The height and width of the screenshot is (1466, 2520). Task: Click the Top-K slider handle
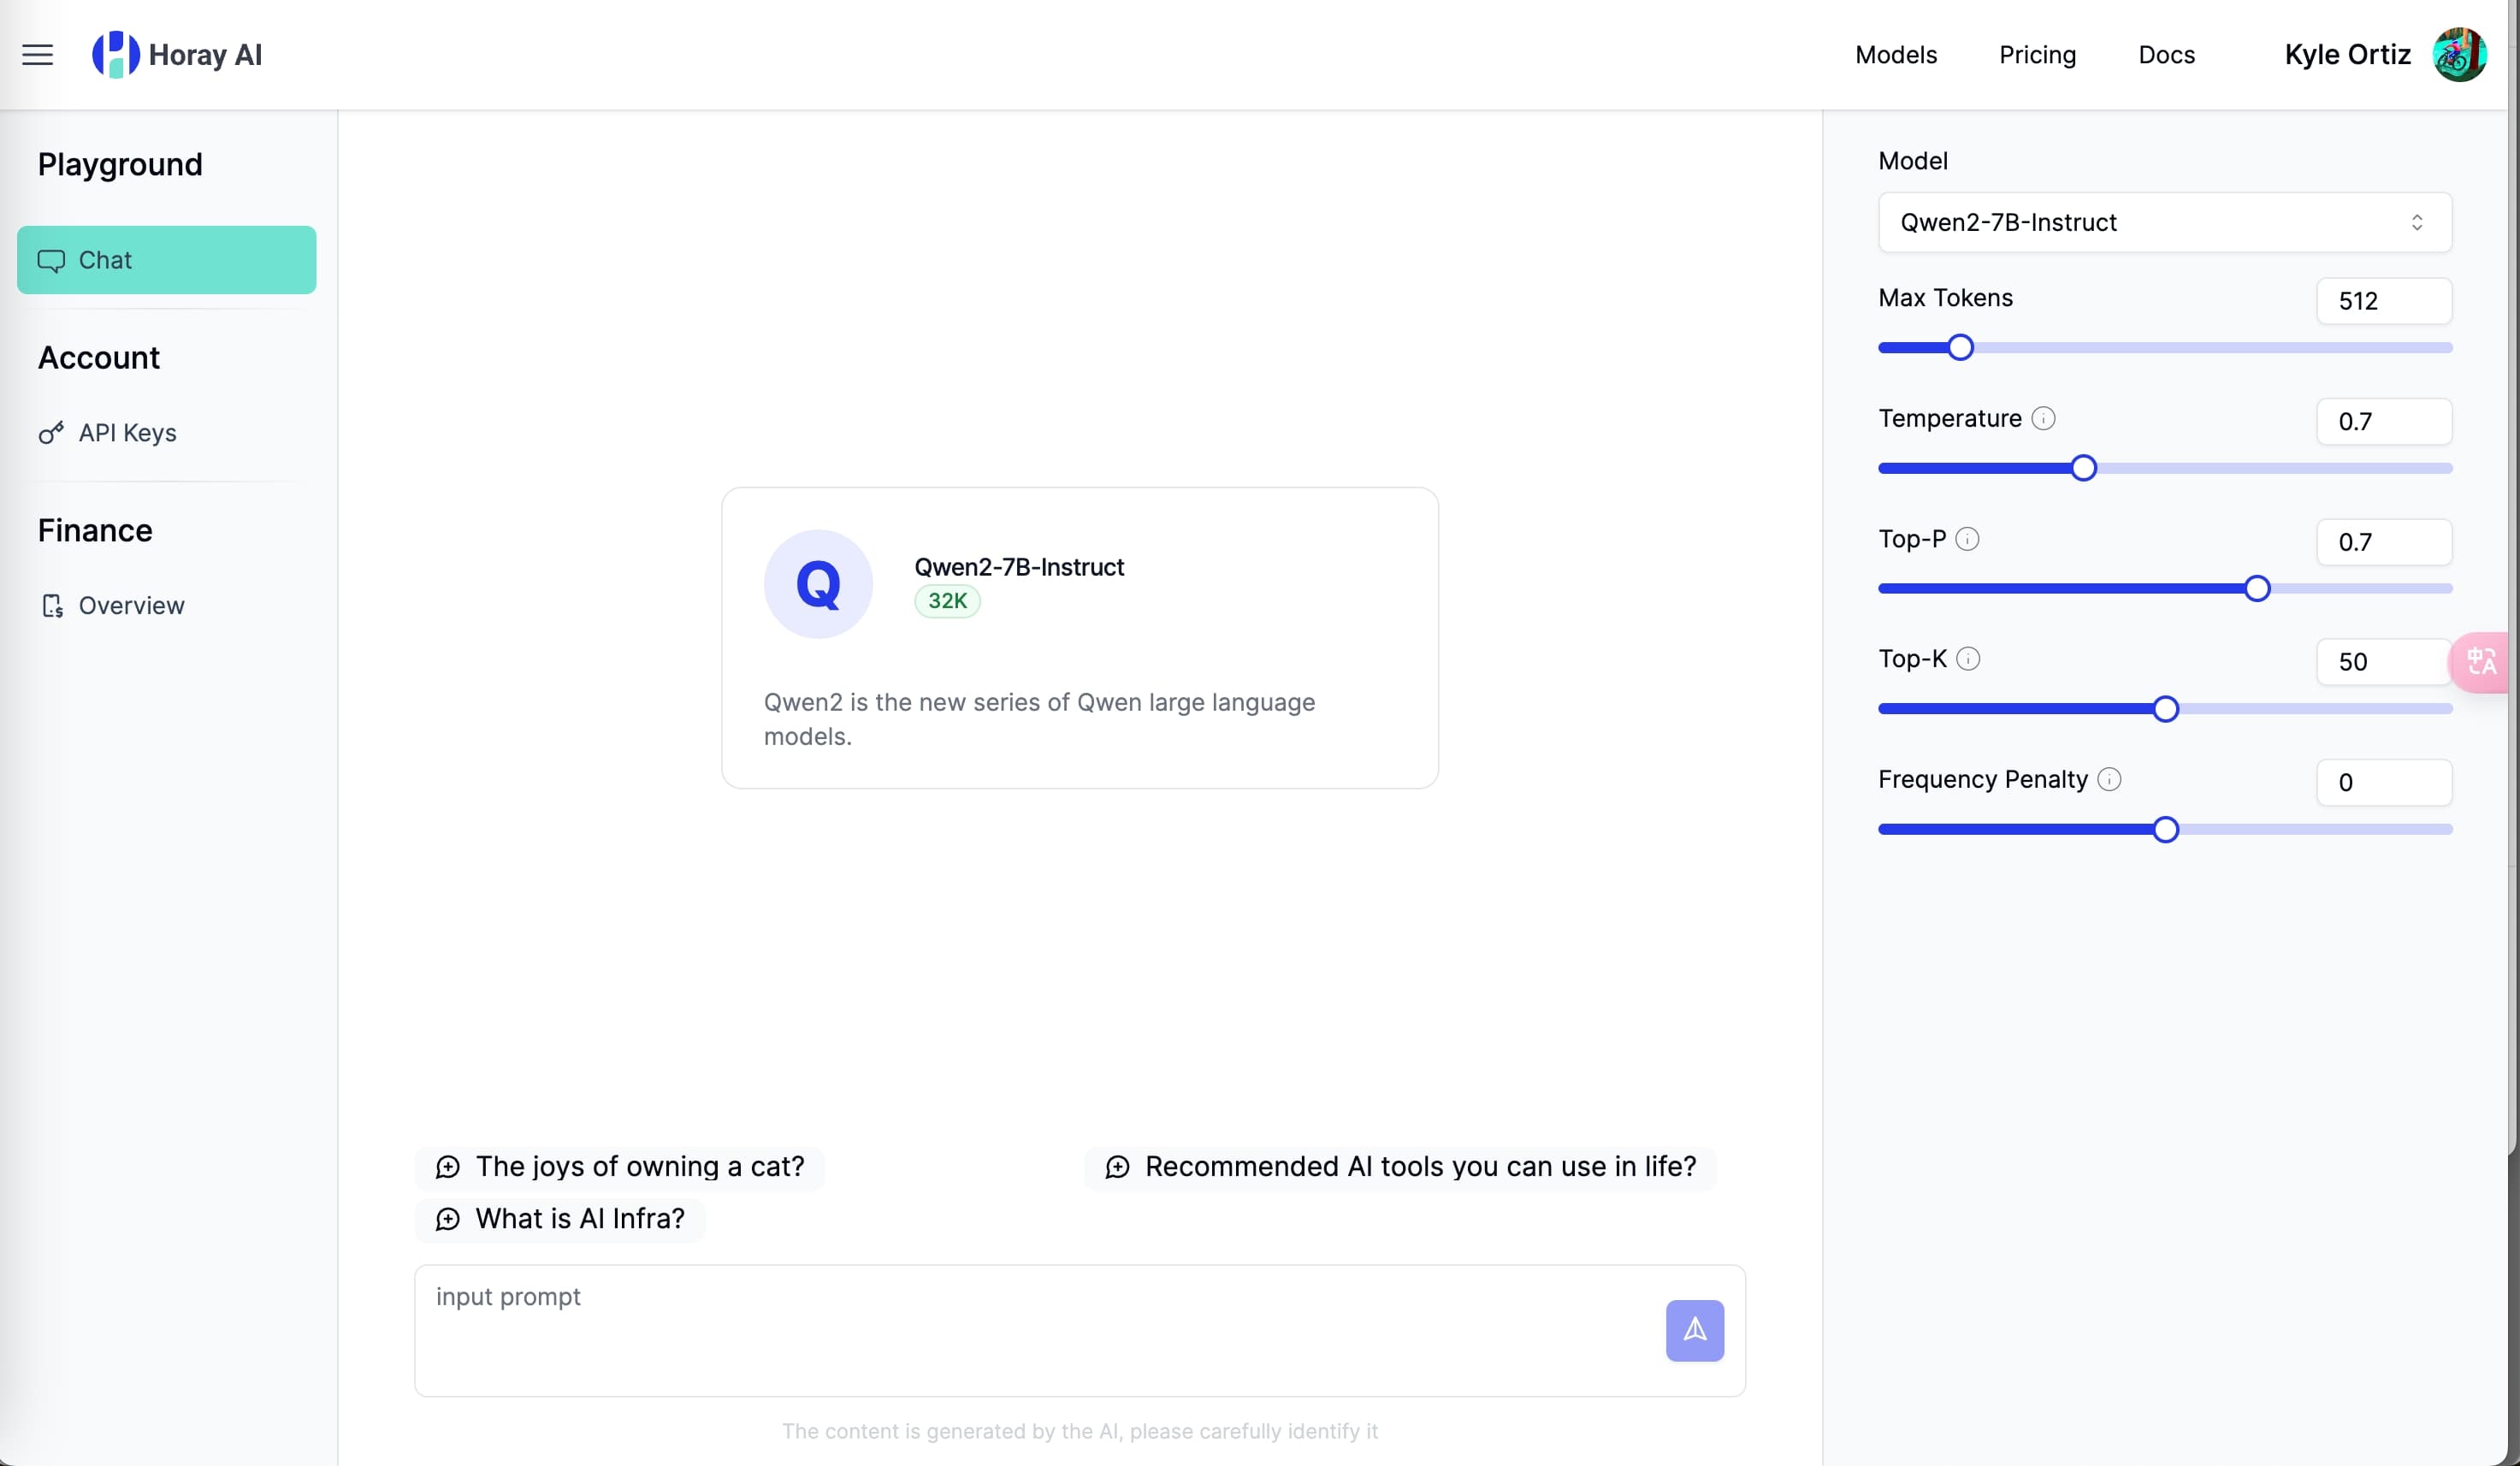2165,710
